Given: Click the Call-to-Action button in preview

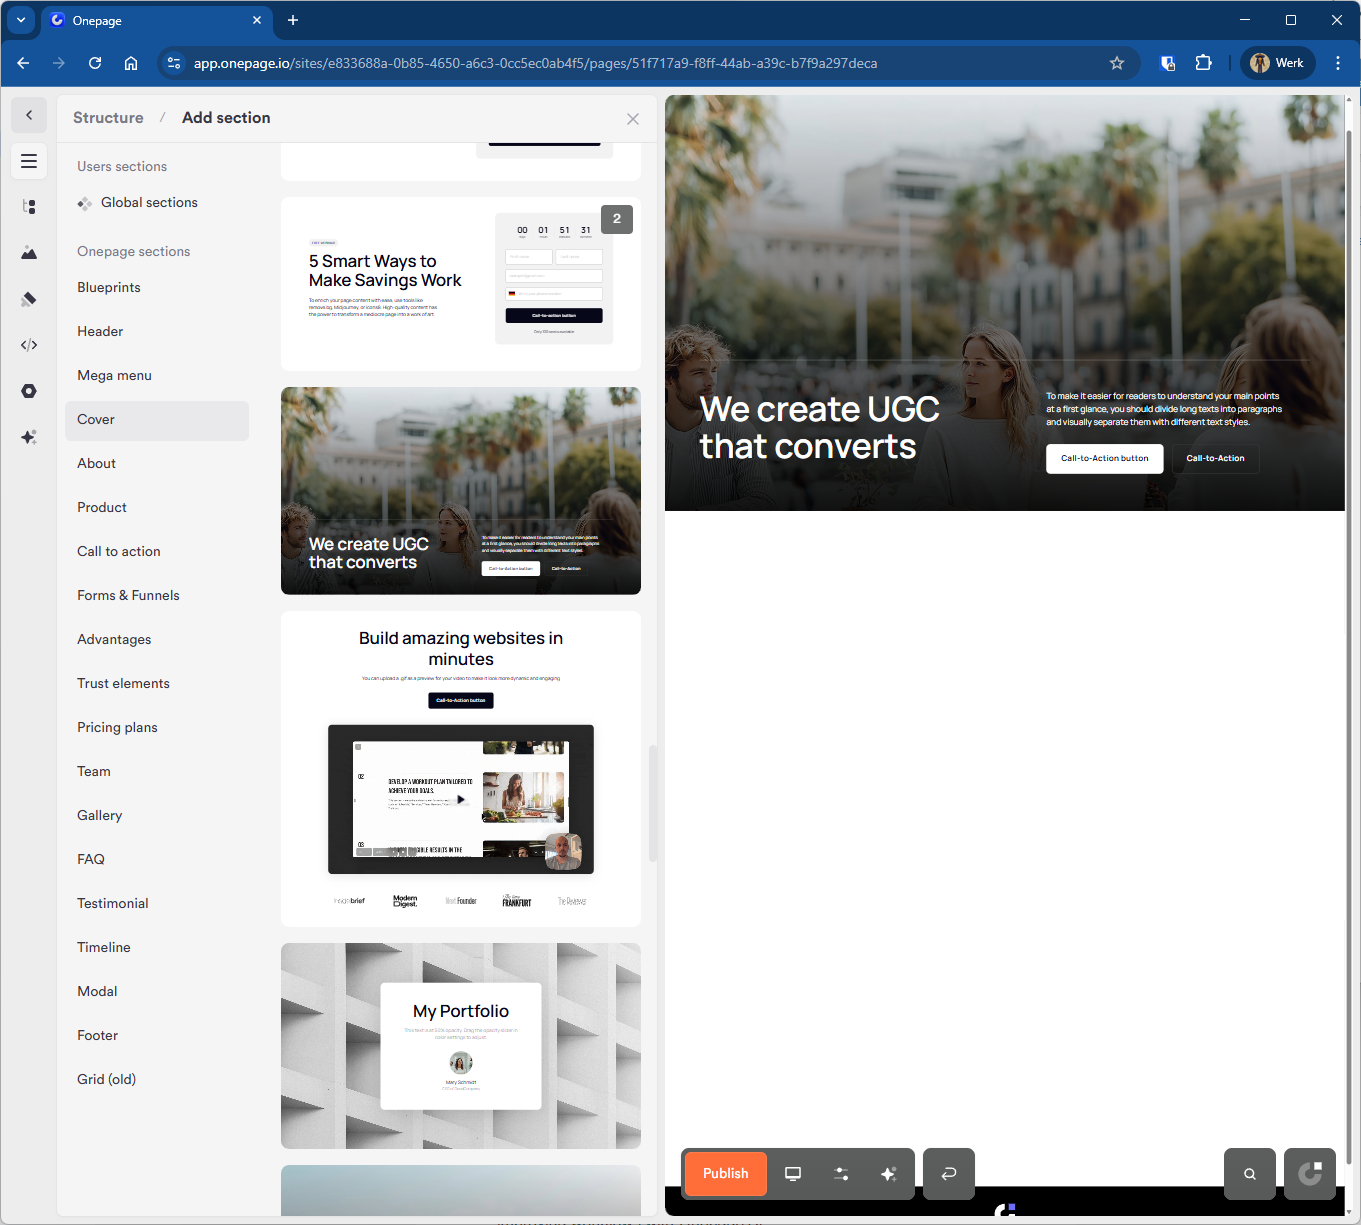Looking at the screenshot, I should [x=1105, y=459].
